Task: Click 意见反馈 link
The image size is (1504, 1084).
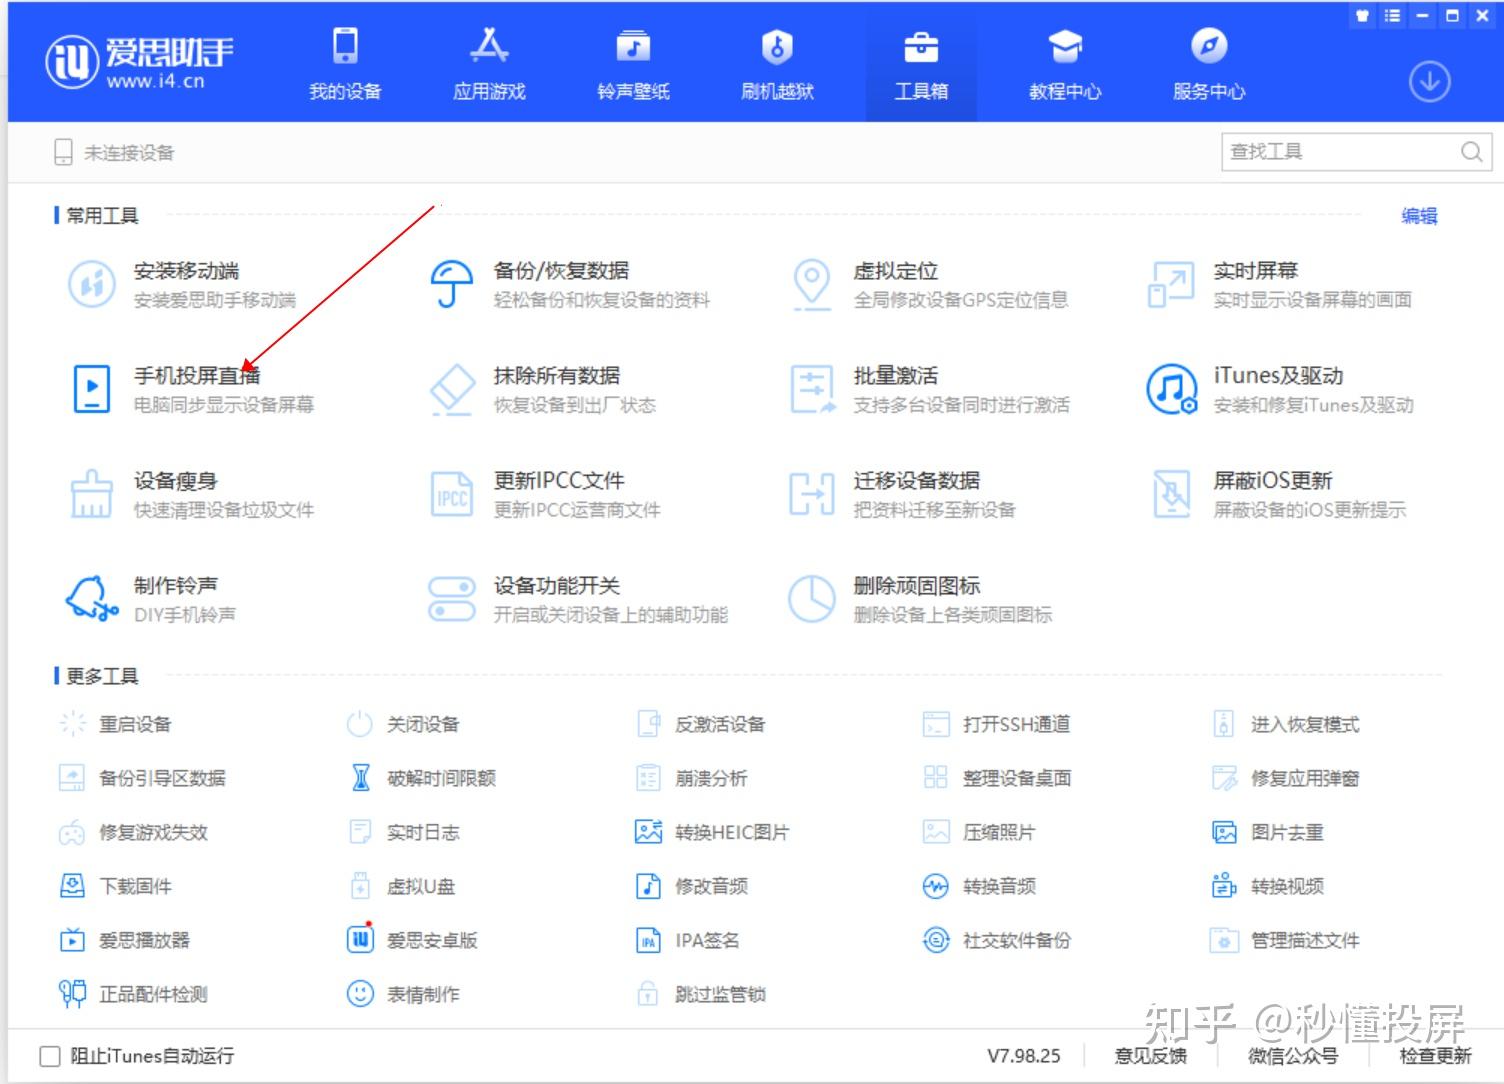Action: 1151,1056
